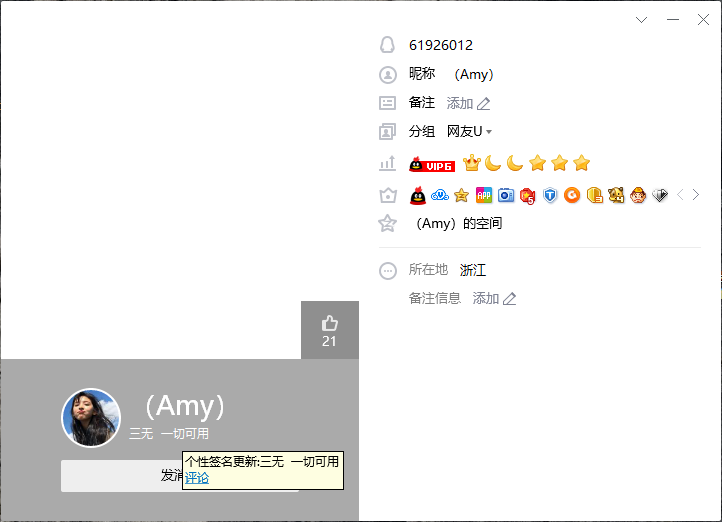Screen dimensions: 722x522
Task: Click the orange circle G badge
Action: pos(572,196)
